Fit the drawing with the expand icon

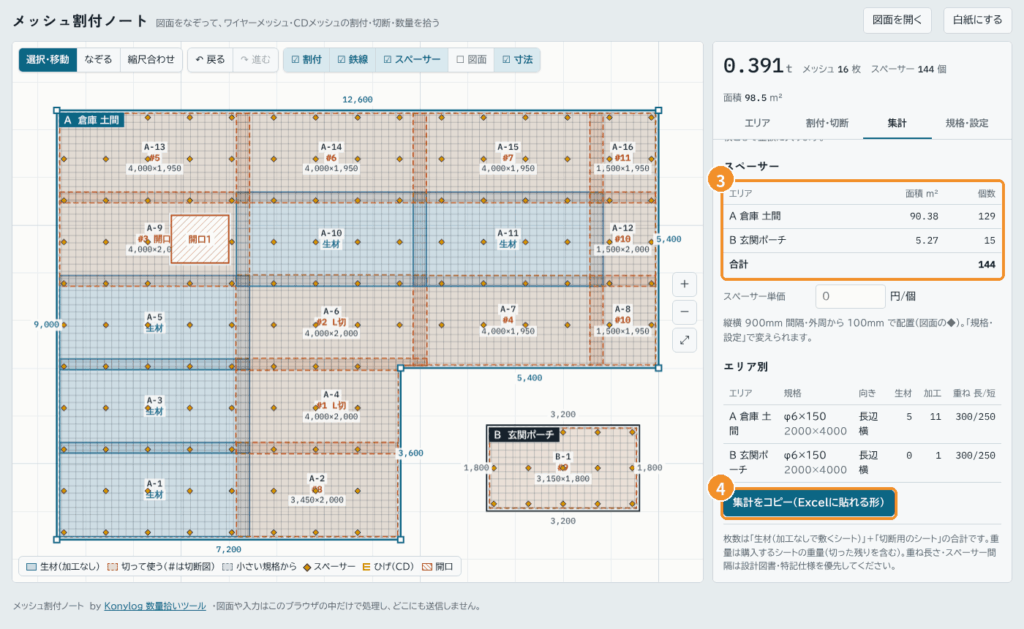(684, 340)
